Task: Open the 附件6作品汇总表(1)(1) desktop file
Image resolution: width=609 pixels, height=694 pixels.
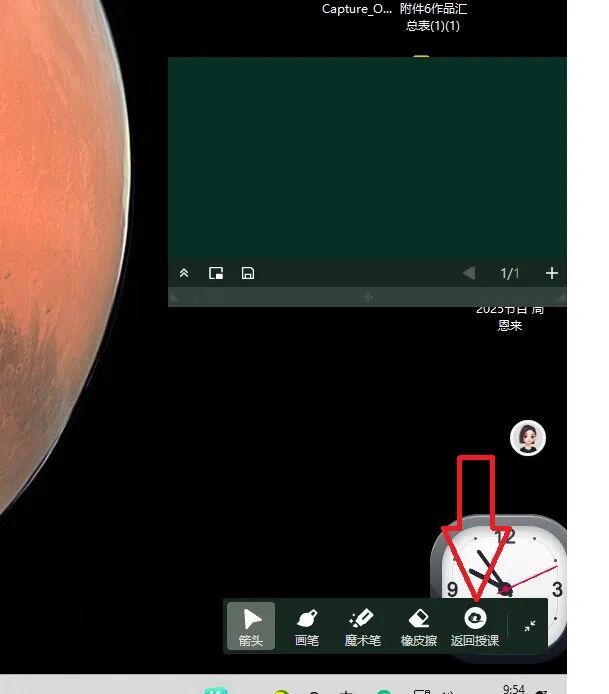Action: pyautogui.click(x=433, y=17)
